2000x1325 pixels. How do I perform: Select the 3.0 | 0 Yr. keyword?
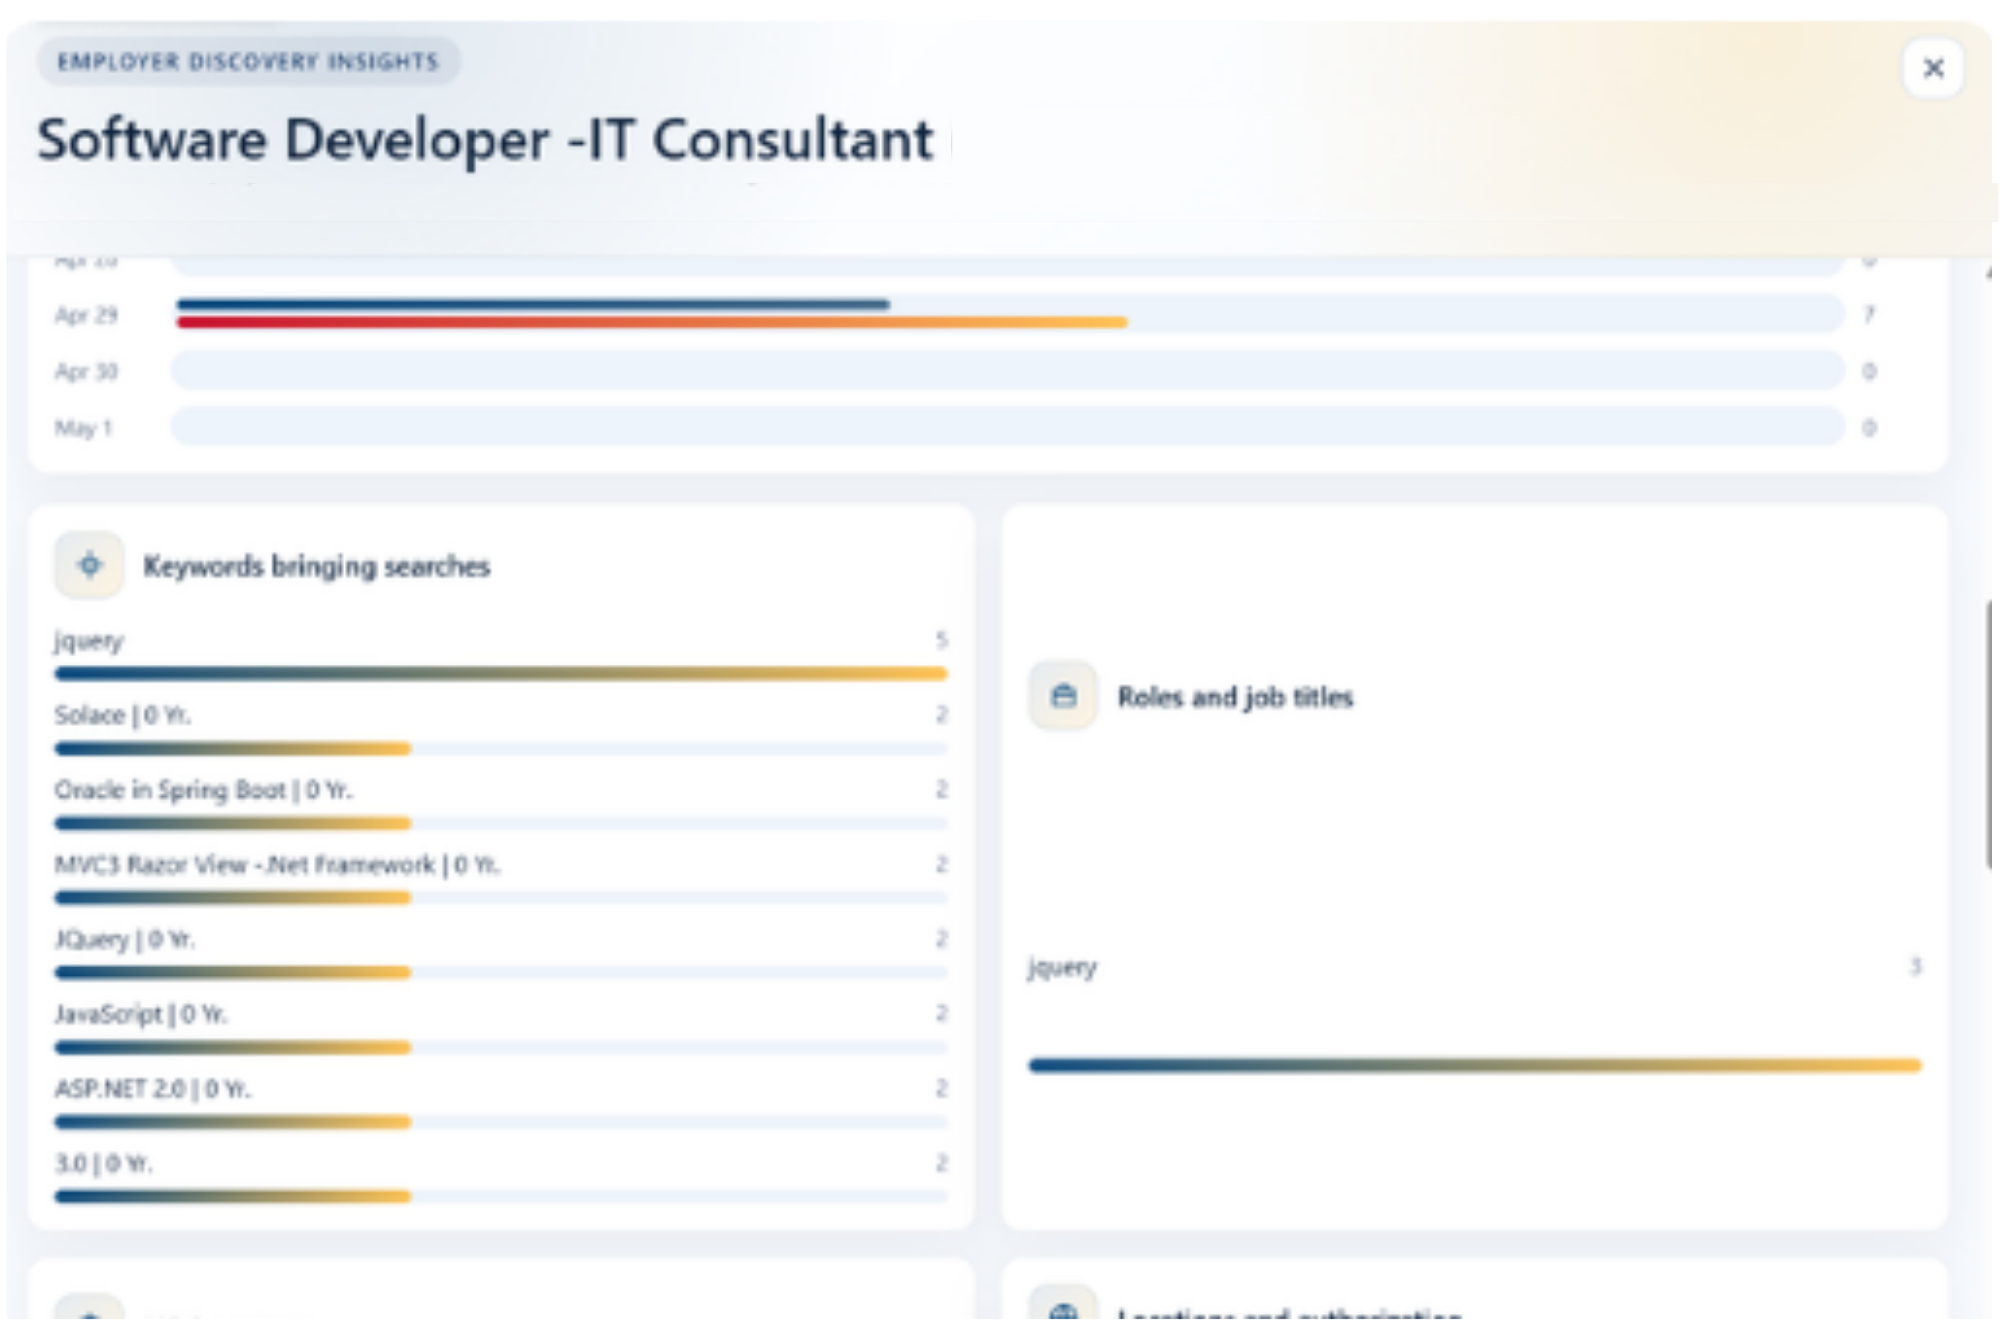point(103,1163)
